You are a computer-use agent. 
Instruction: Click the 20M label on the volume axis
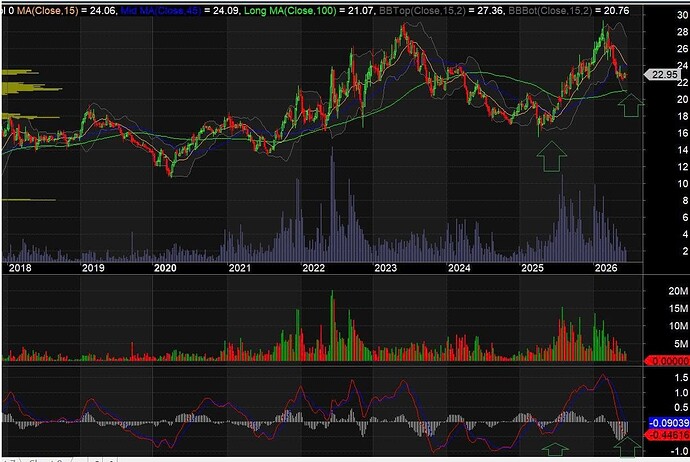tap(678, 291)
